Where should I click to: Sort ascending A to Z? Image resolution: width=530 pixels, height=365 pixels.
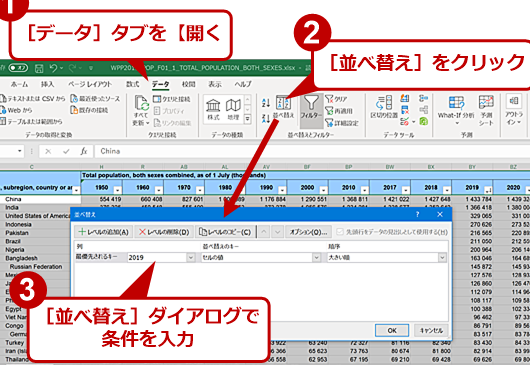coord(266,102)
